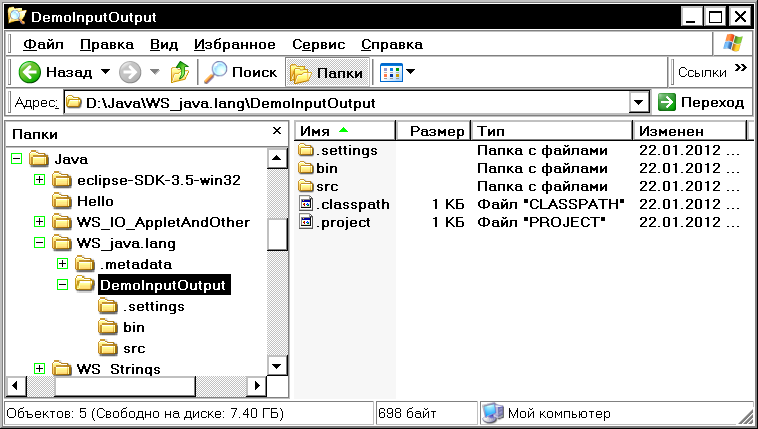Click the Переход go button
Viewport: 758px width, 429px height.
(701, 103)
